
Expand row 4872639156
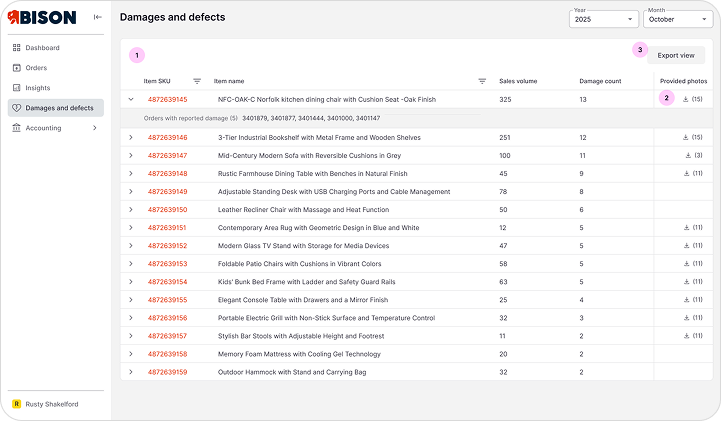(x=131, y=318)
